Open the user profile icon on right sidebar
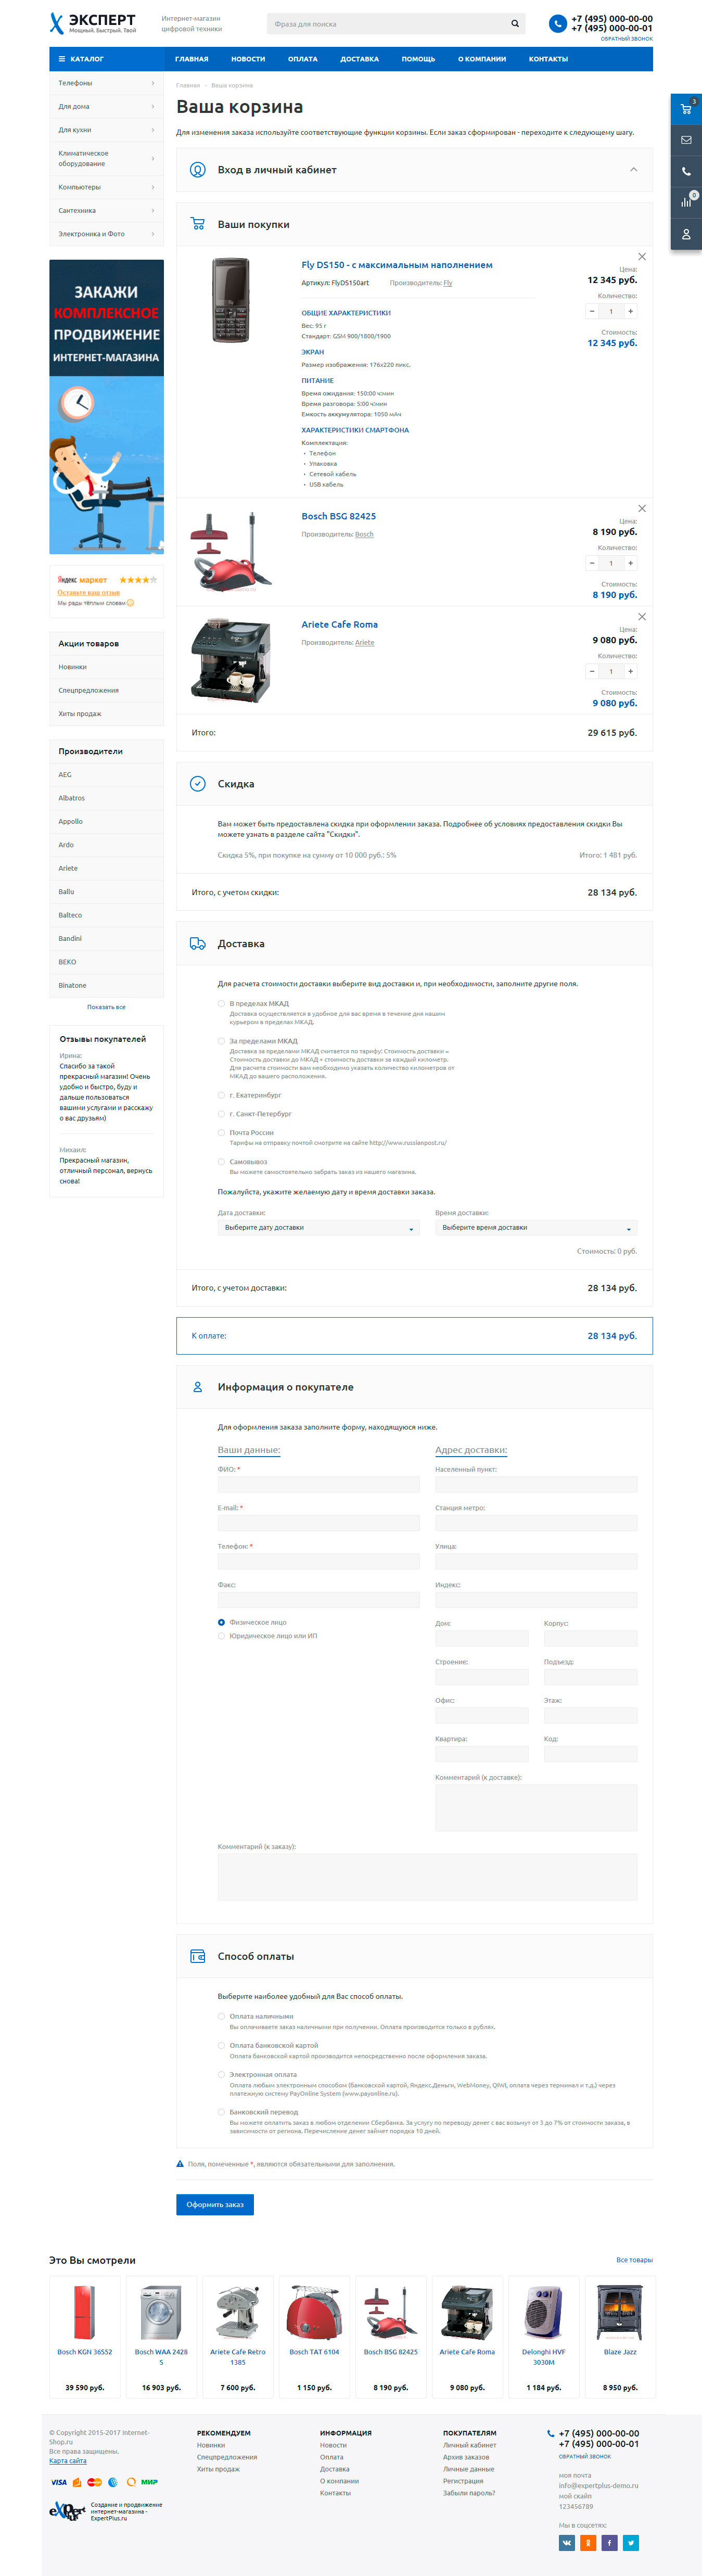The height and width of the screenshot is (2576, 702). (686, 234)
